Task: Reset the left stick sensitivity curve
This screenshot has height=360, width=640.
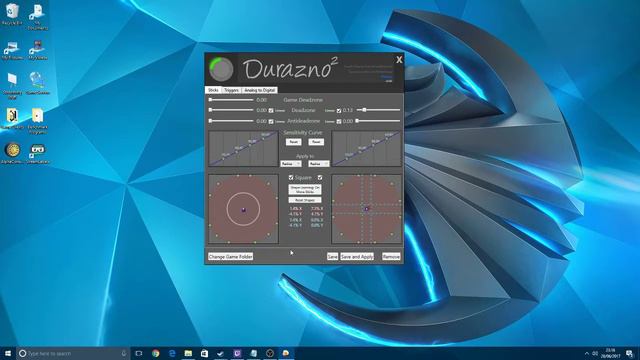Action: [x=293, y=142]
